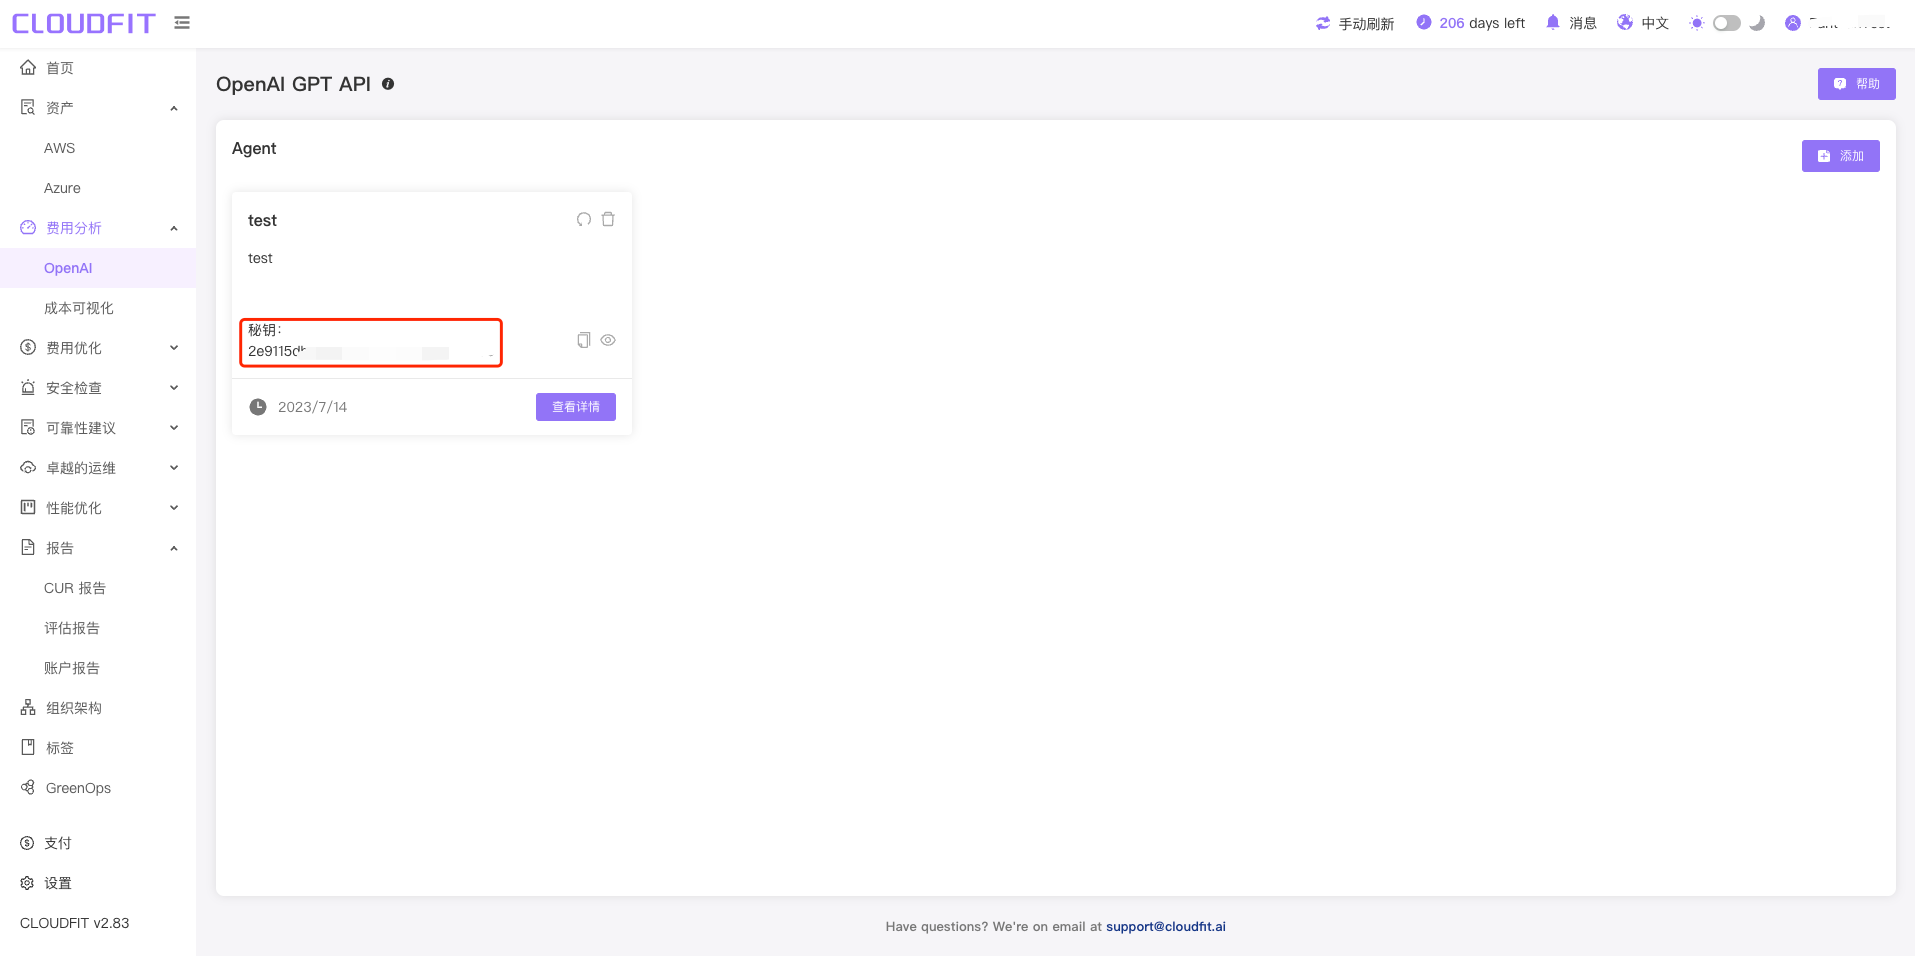1915x956 pixels.
Task: Click the 2023/7/14 date text
Action: [312, 407]
